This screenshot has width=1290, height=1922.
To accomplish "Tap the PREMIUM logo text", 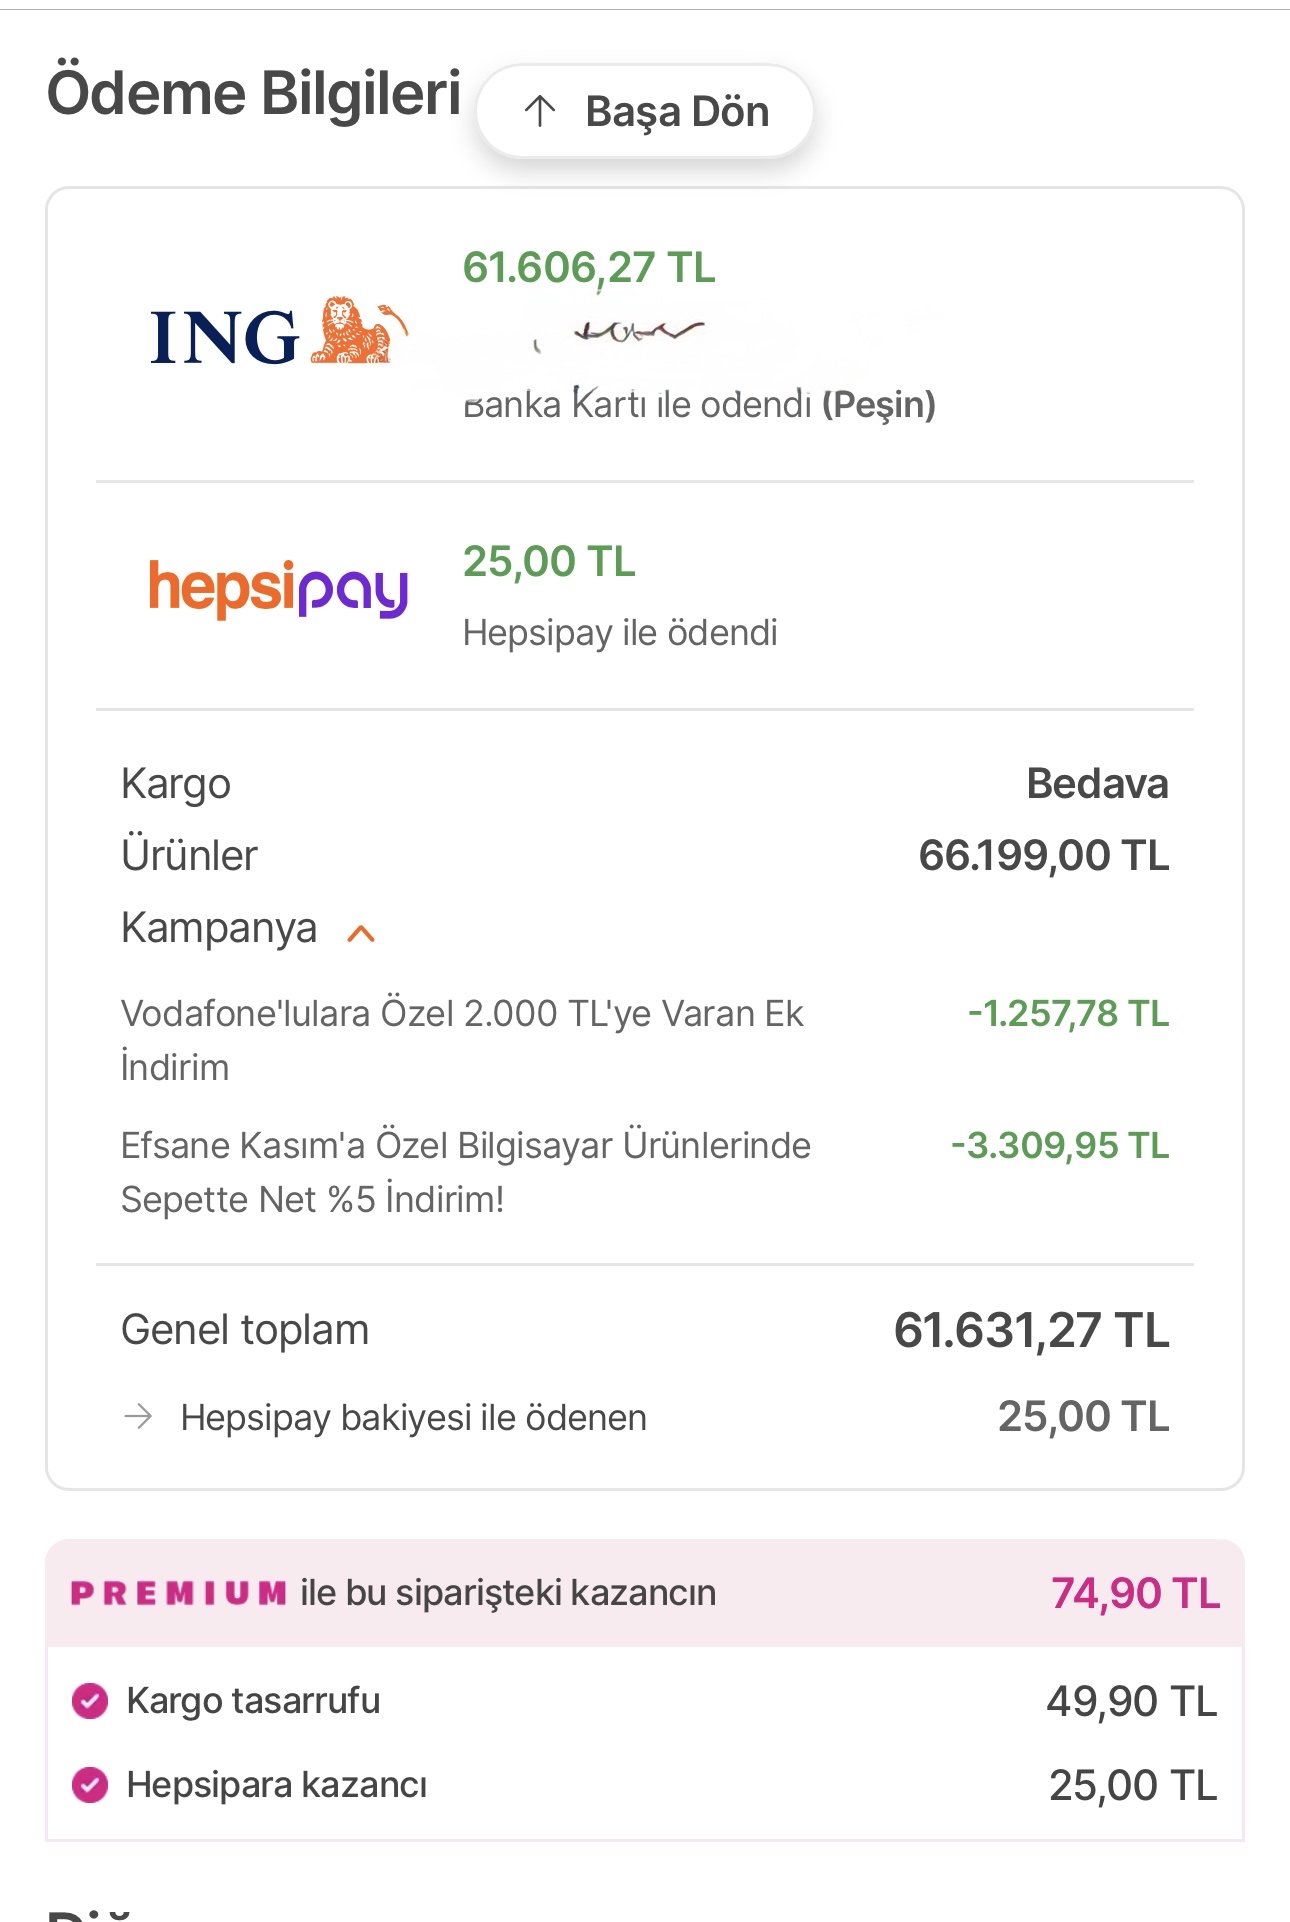I will click(x=179, y=1593).
